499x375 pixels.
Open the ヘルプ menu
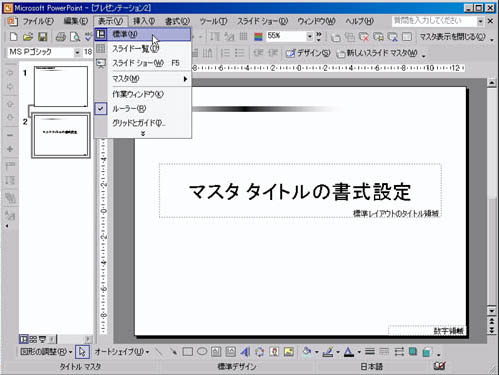click(359, 21)
